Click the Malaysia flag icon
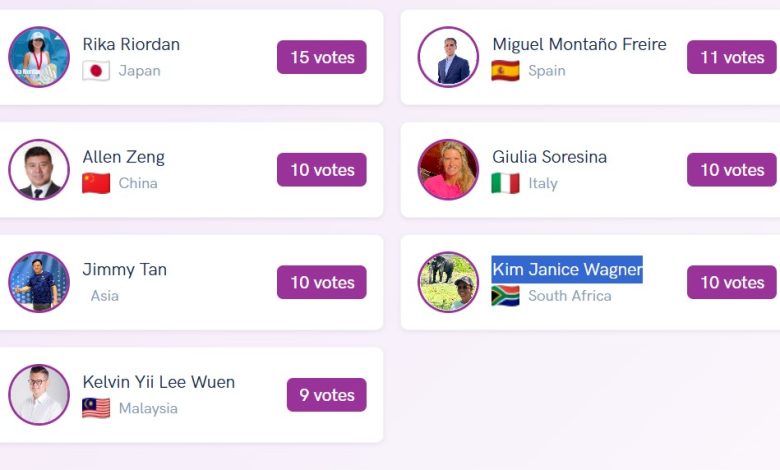The width and height of the screenshot is (780, 470). 96,408
